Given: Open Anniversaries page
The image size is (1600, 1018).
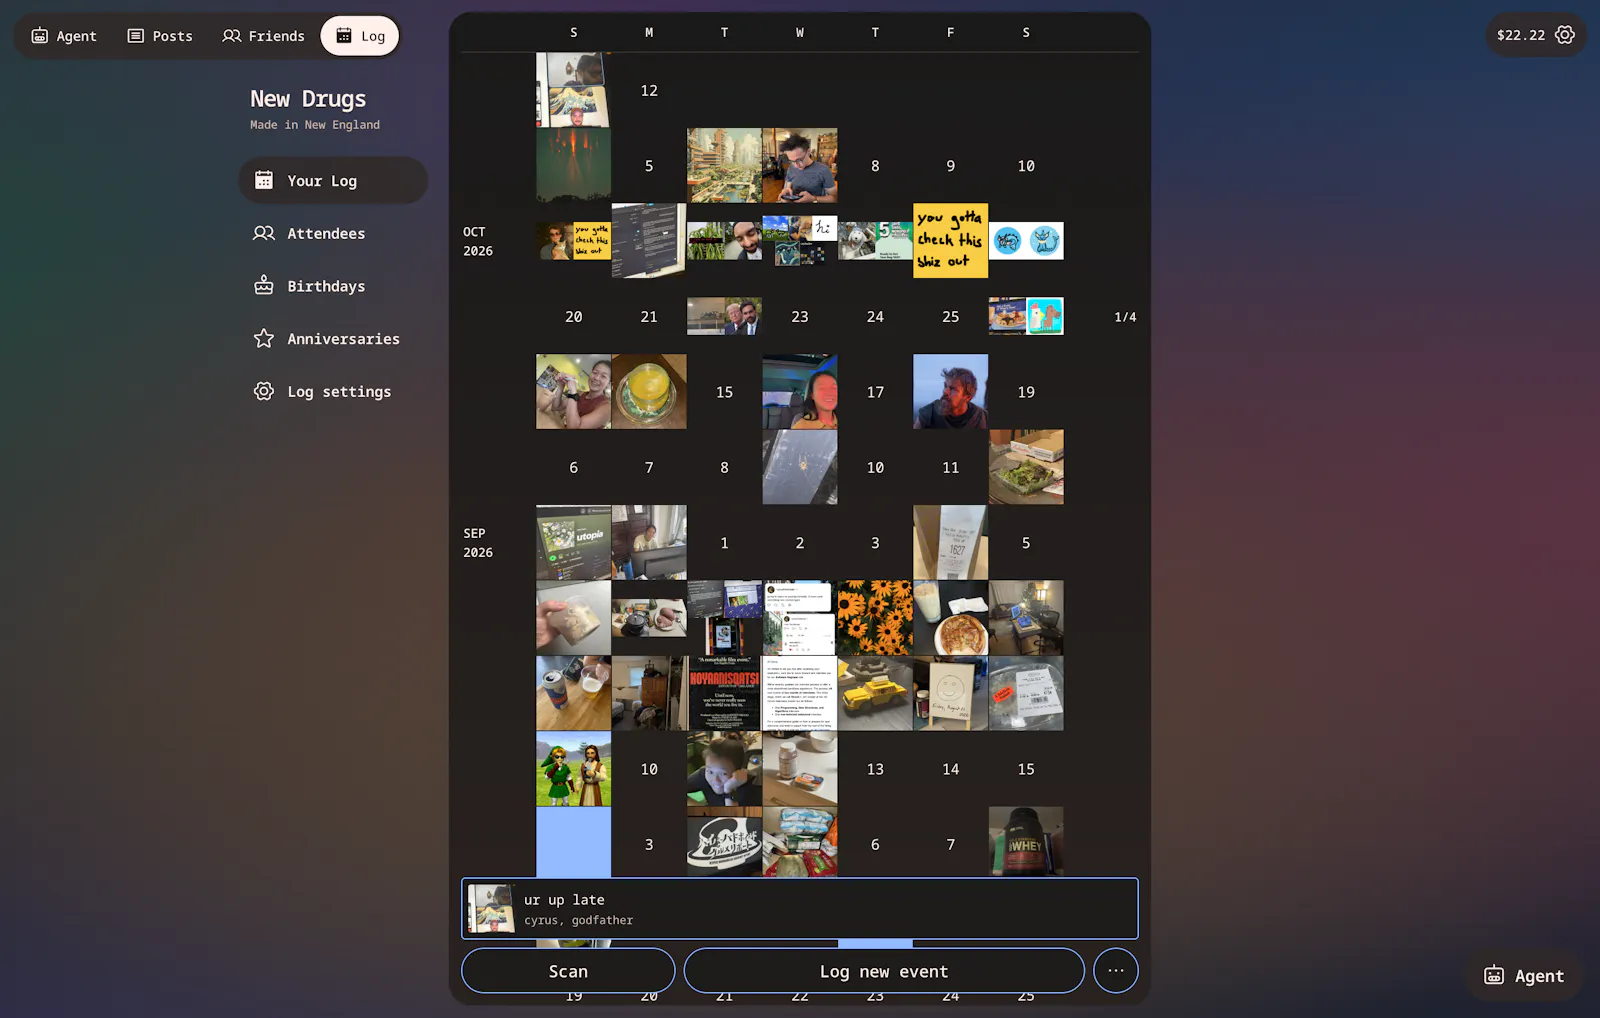Looking at the screenshot, I should [333, 339].
